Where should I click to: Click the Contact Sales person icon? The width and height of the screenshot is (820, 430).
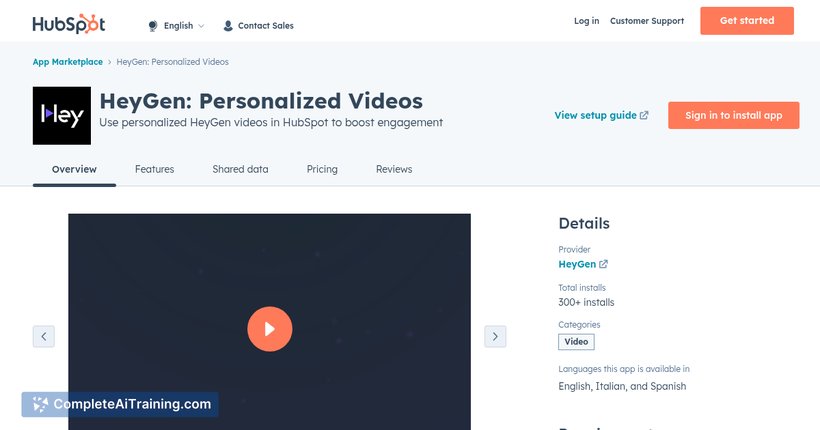click(x=228, y=26)
